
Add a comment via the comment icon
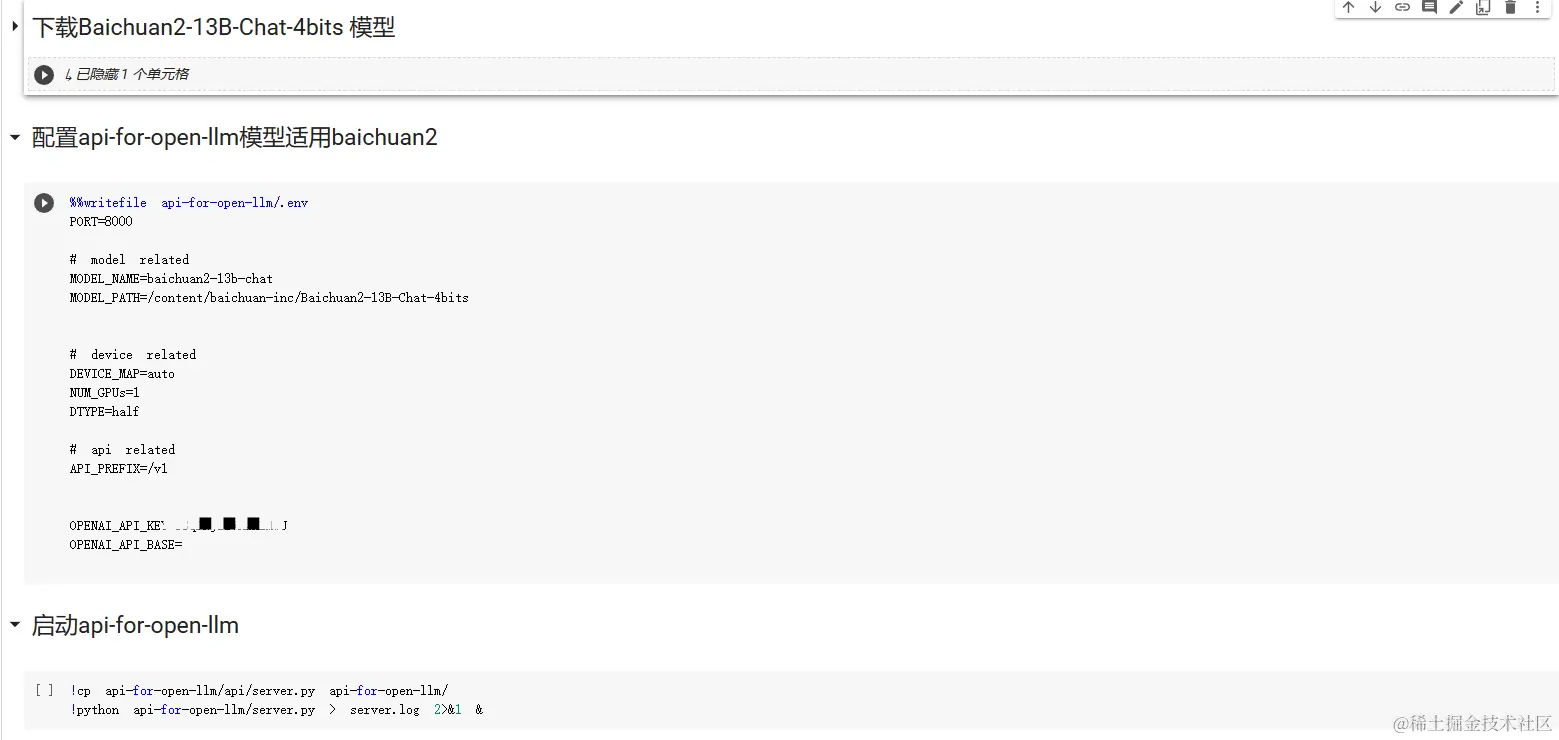1429,7
